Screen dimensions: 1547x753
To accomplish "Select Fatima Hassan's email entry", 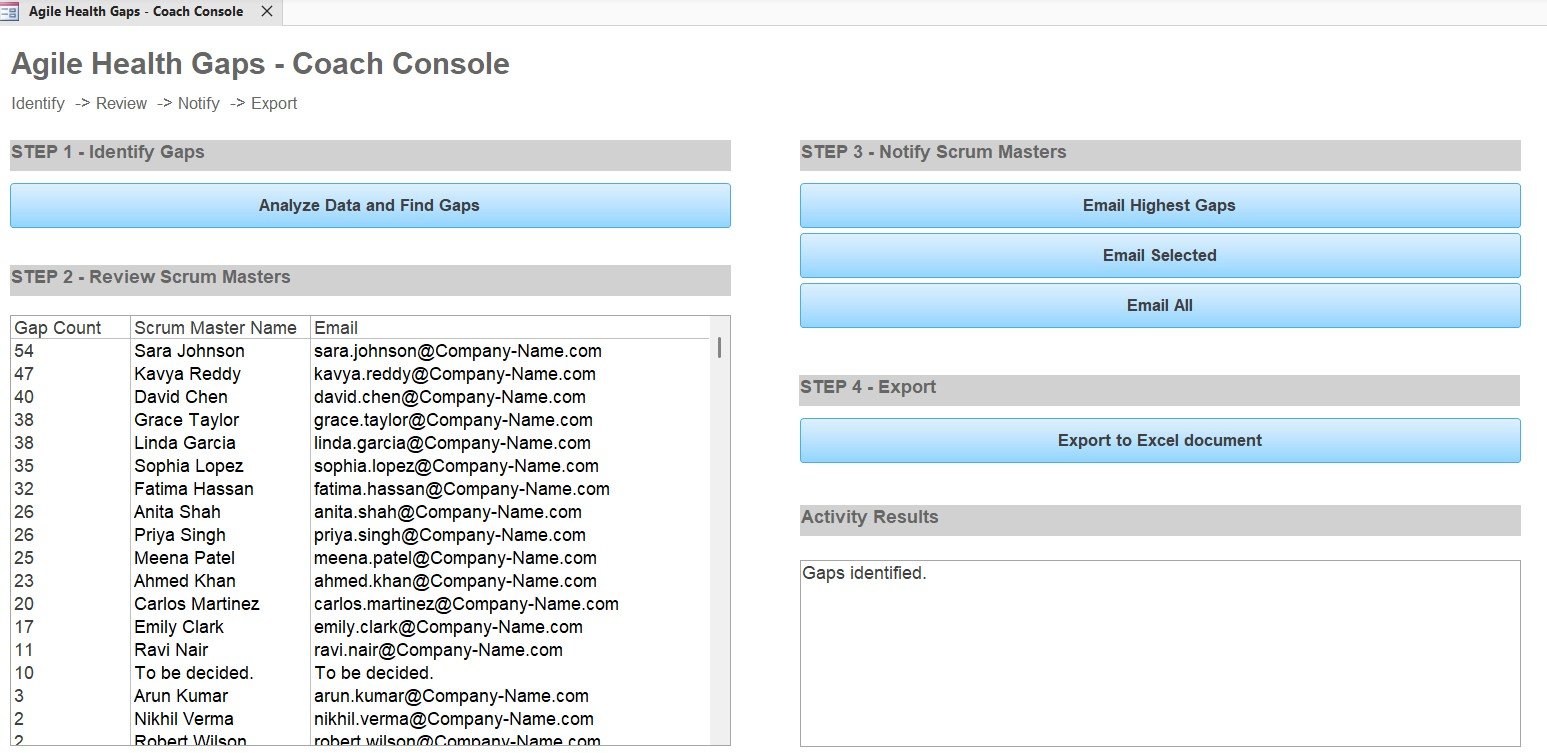I will 461,489.
